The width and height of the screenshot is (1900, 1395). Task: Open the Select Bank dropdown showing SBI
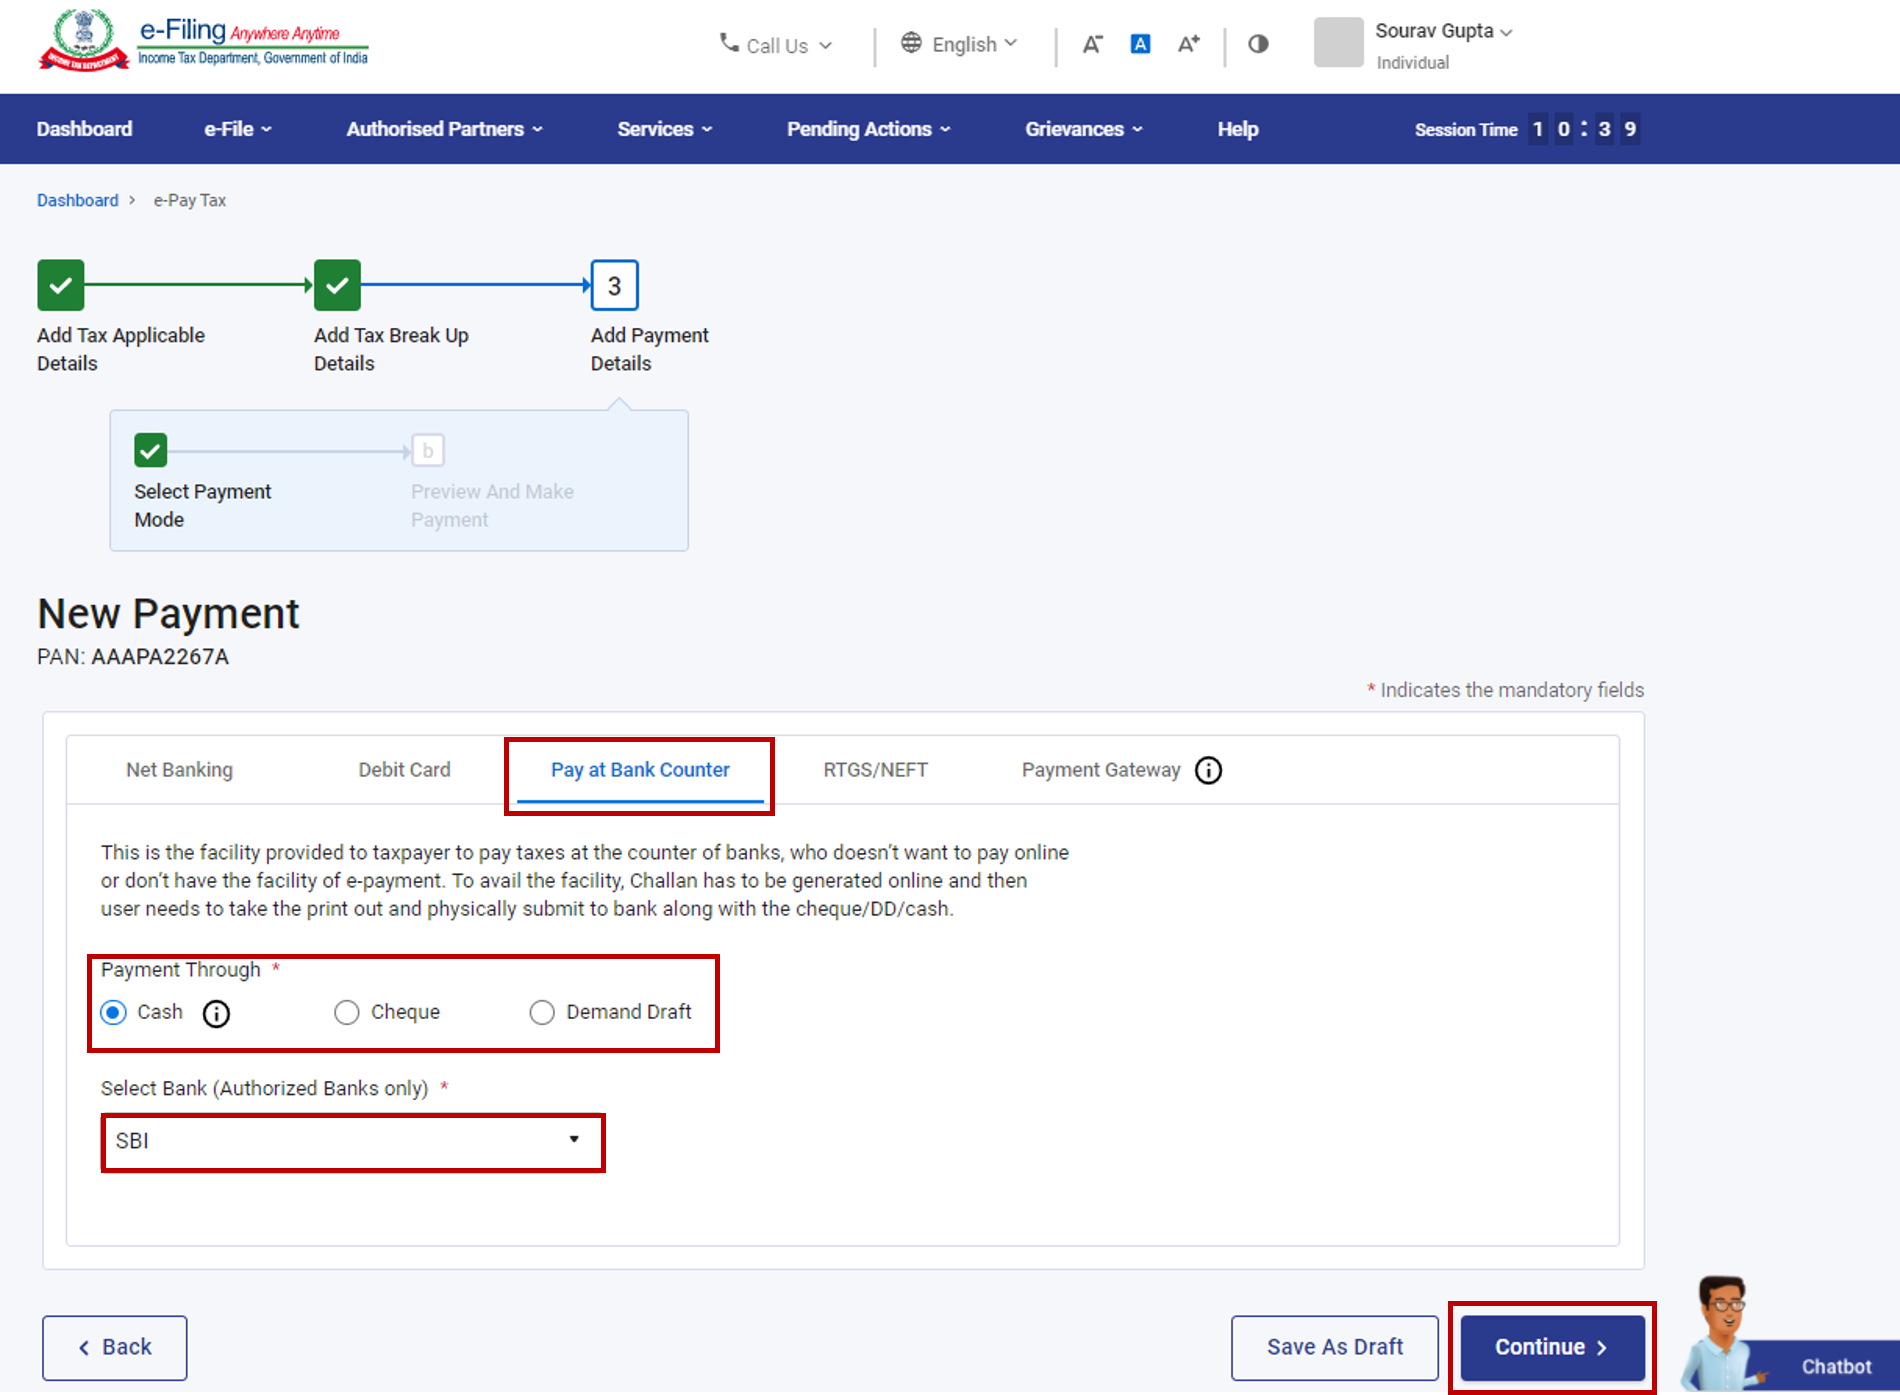(352, 1141)
